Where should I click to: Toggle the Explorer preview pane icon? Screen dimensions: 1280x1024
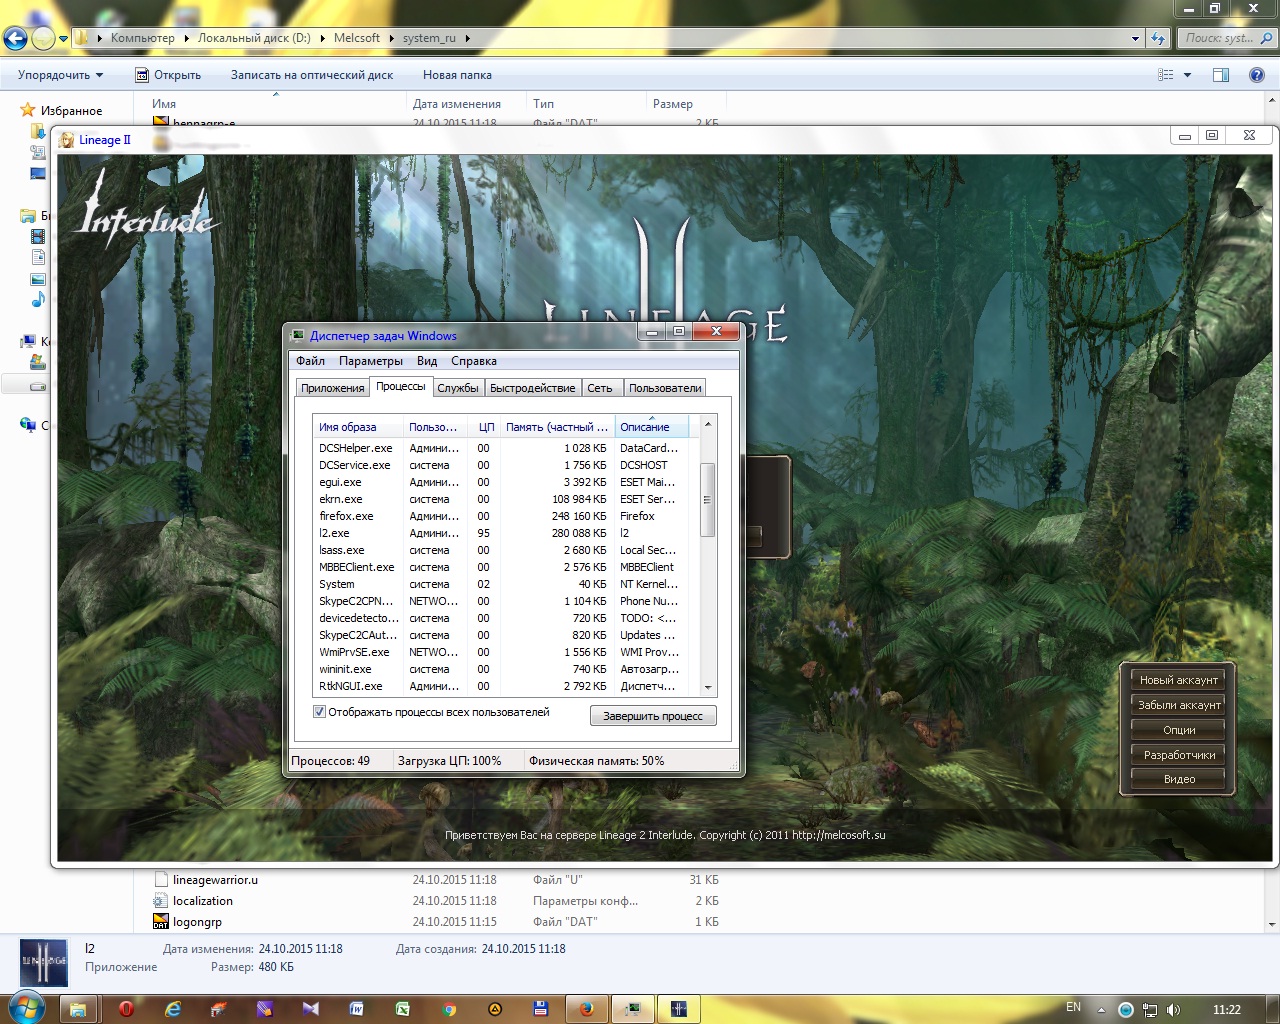(1221, 75)
